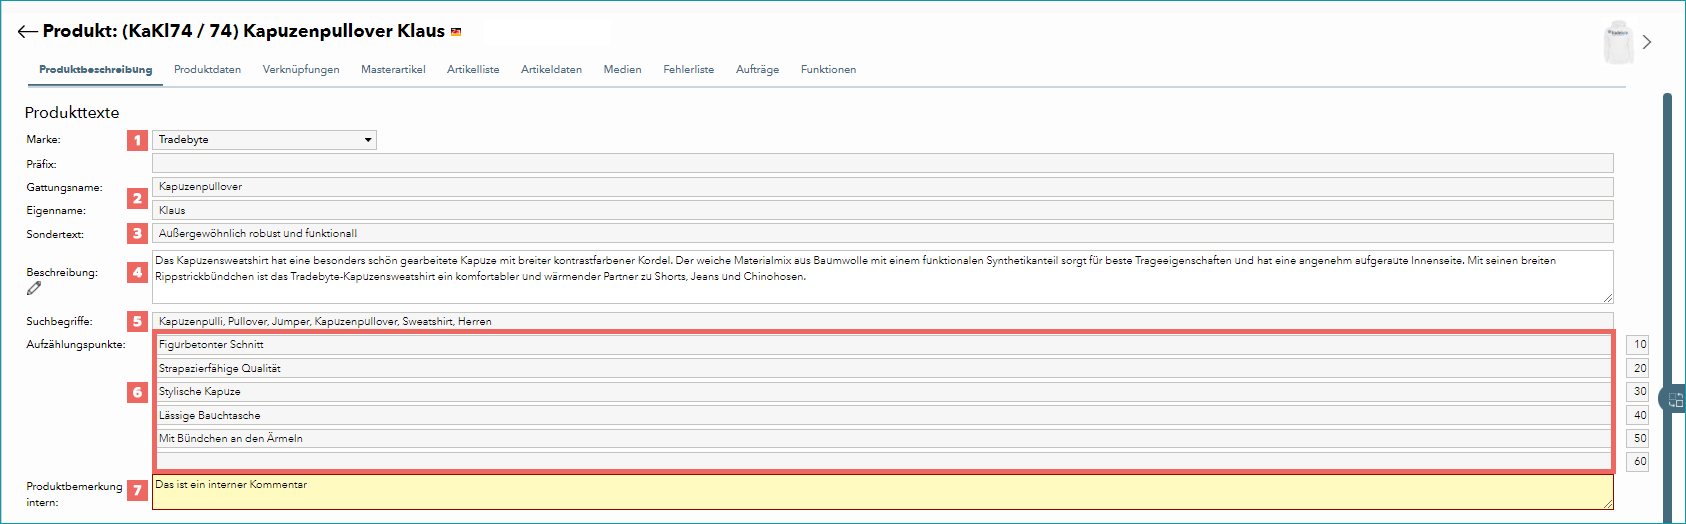Screen dimensions: 1686x524
Task: Click bullet point field 'Lässige Bauchtasche'
Action: 884,415
